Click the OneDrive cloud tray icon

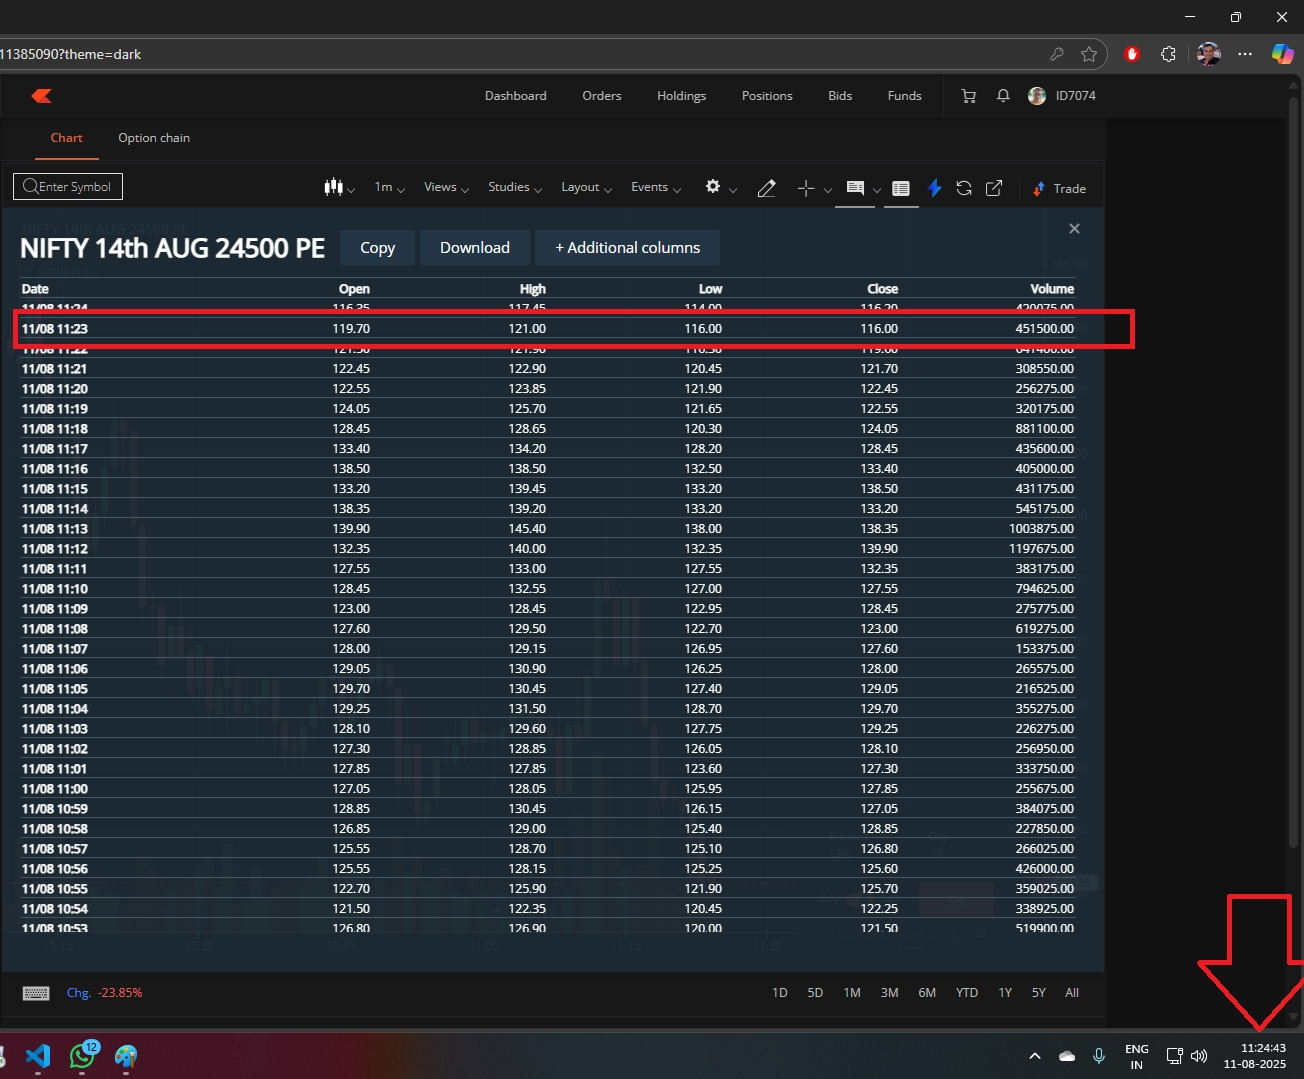tap(1067, 1056)
